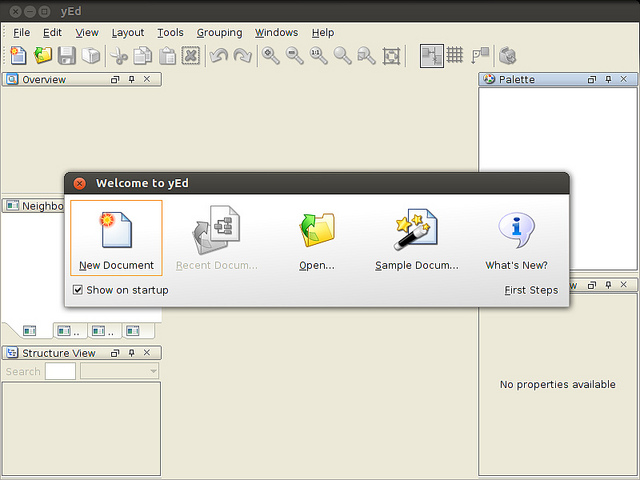Pin the Structure View panel
The image size is (640, 480).
131,353
